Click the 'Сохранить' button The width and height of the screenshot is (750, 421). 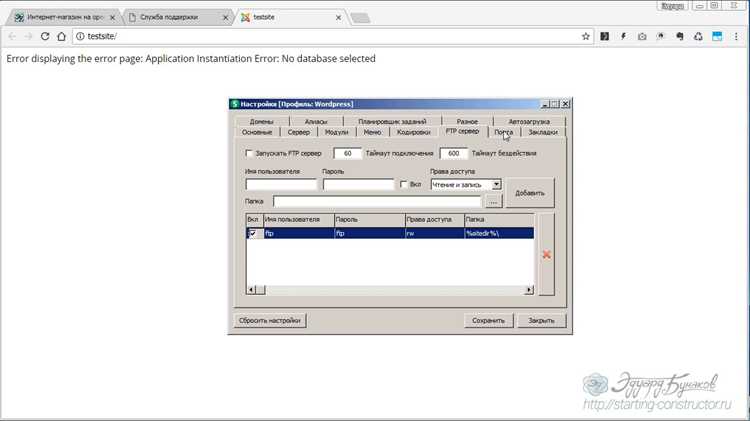[488, 321]
